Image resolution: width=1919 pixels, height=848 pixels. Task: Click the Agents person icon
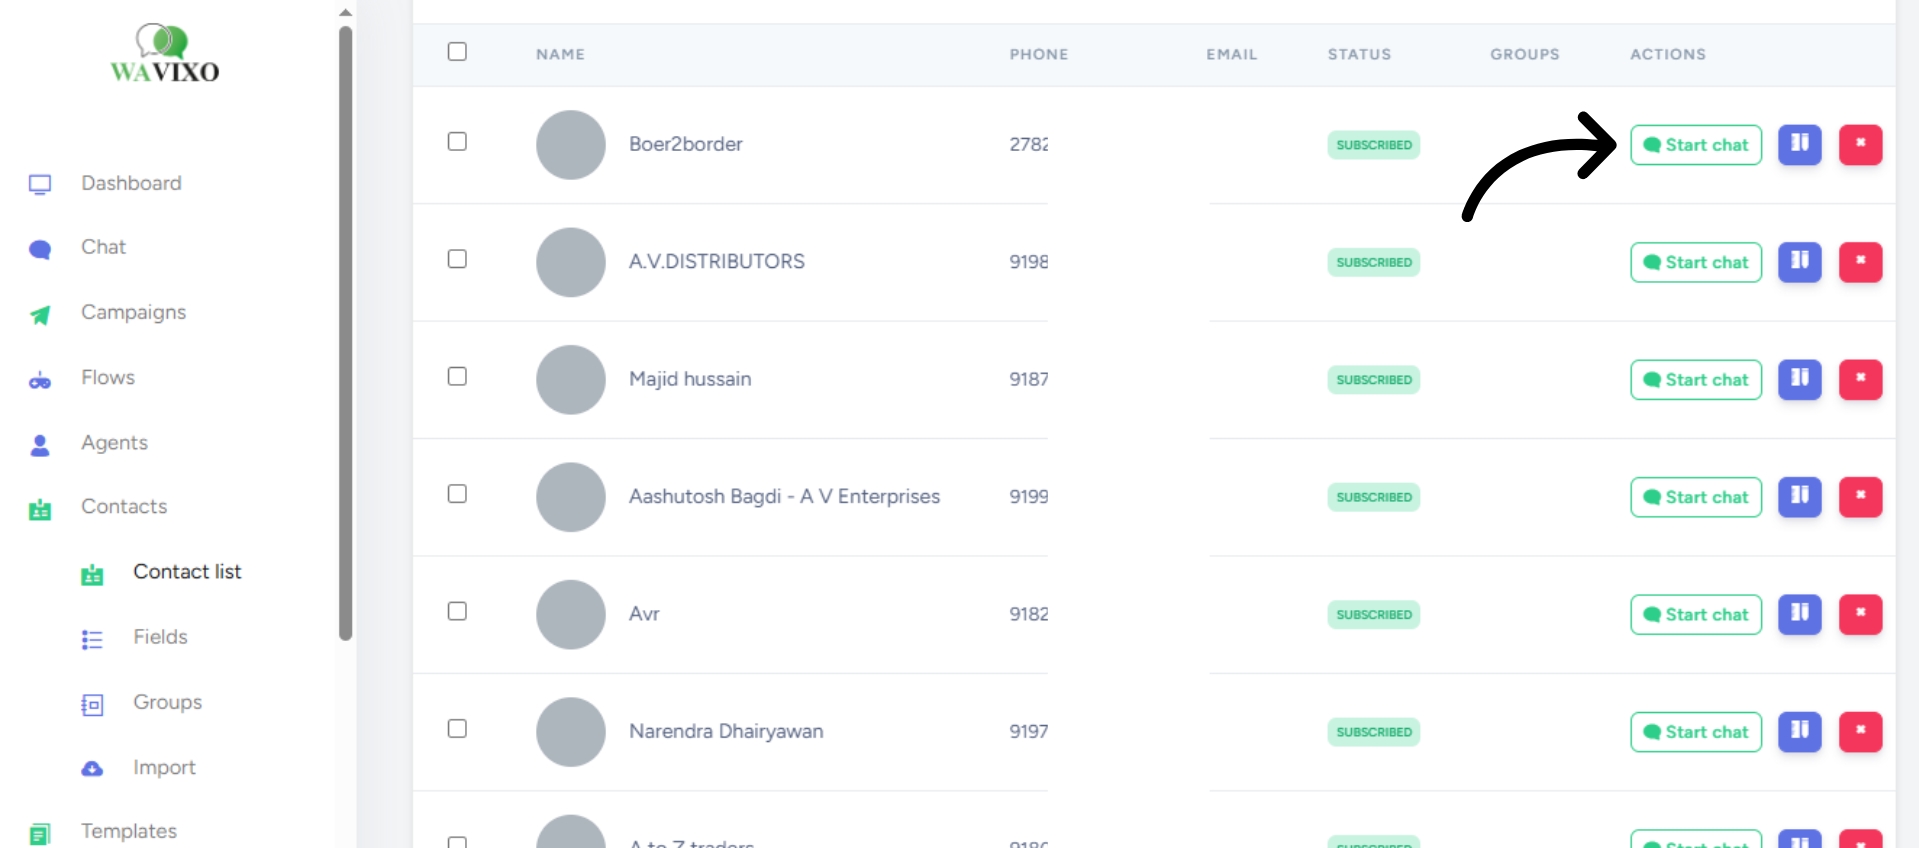pos(40,445)
